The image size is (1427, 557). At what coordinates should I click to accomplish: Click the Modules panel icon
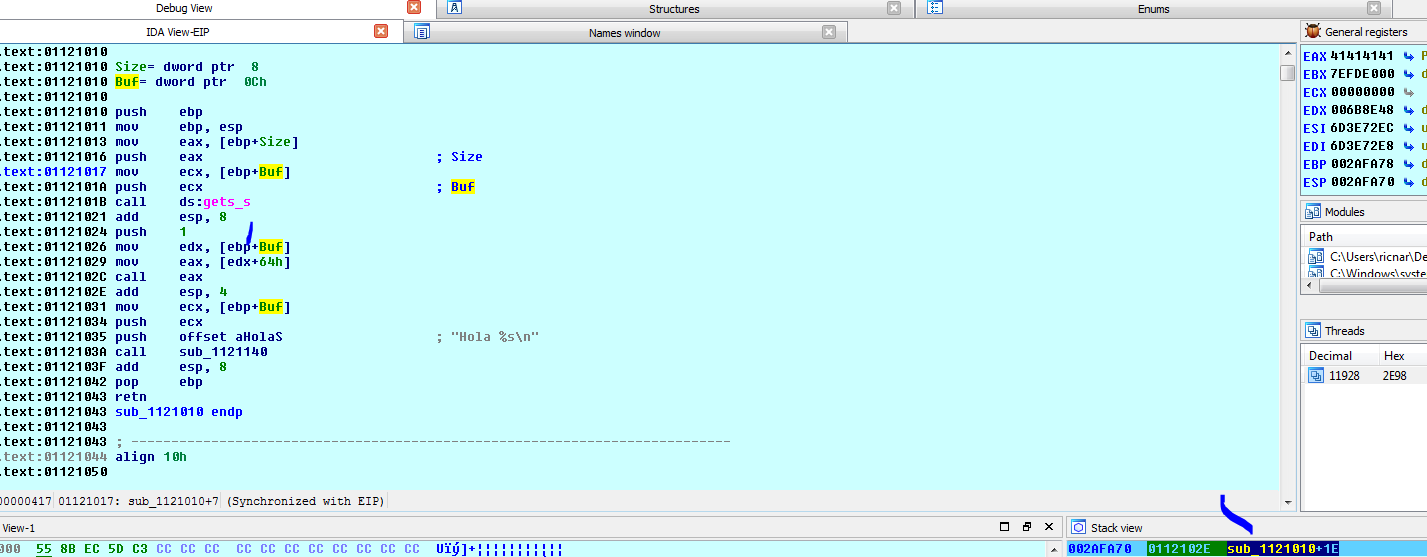pos(1313,212)
